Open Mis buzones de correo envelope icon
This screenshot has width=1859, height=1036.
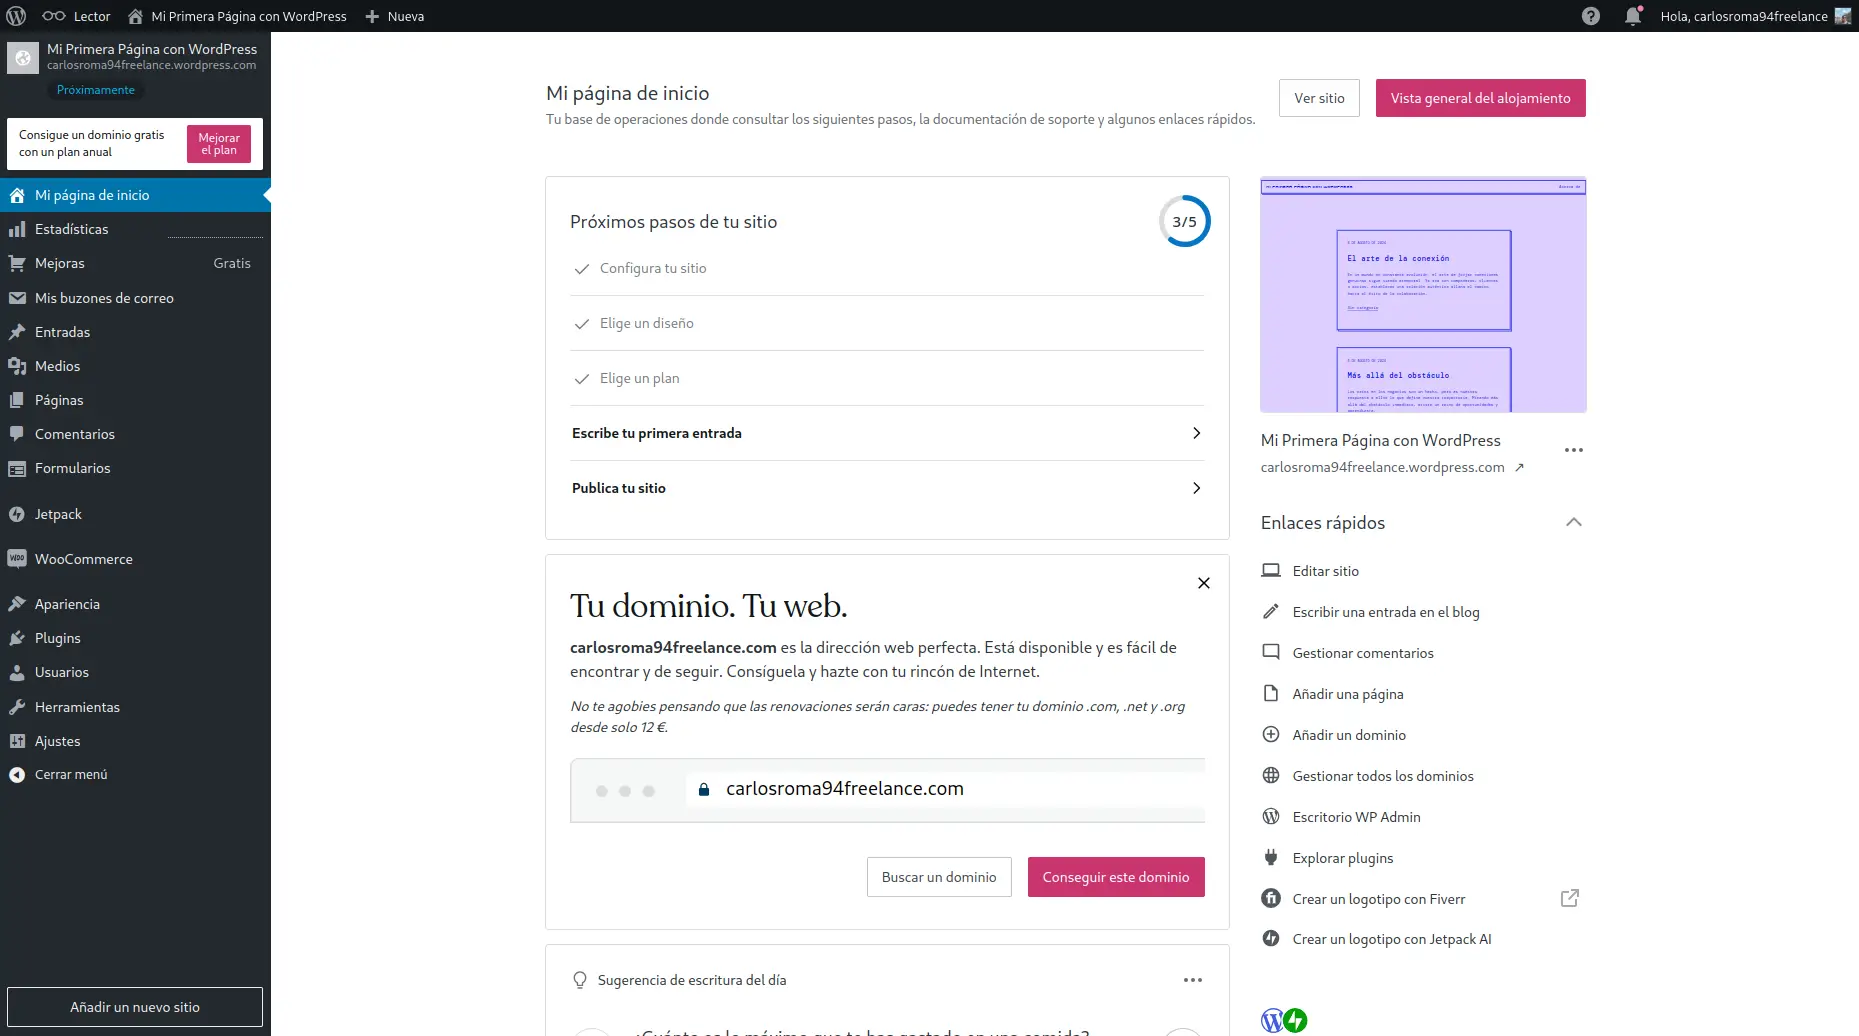point(17,298)
